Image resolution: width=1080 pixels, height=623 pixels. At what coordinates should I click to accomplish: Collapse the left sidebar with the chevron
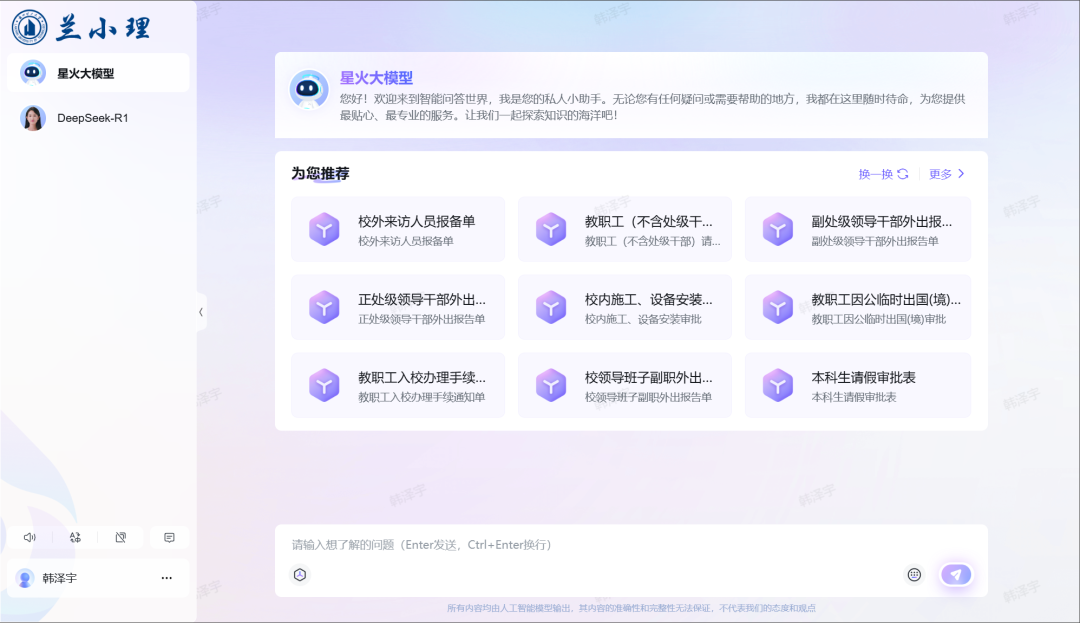(200, 312)
